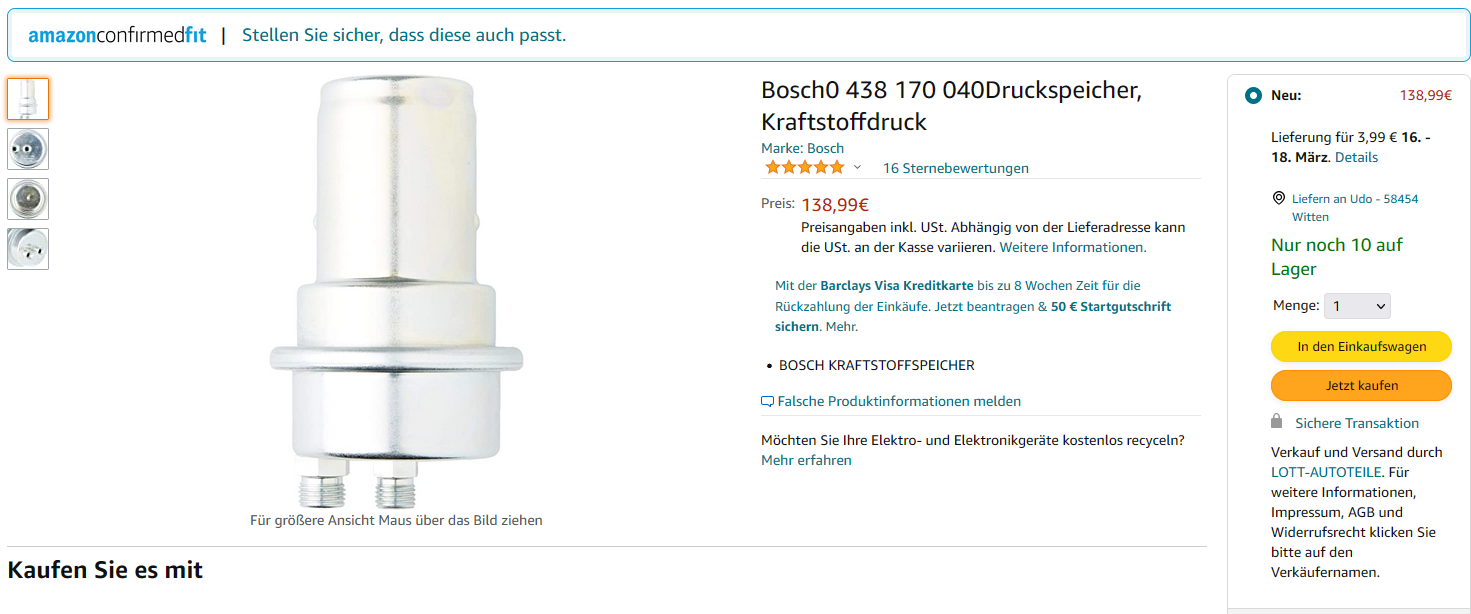Viewport: 1471px width, 614px height.
Task: Select the Neu radio button
Action: 1253,96
